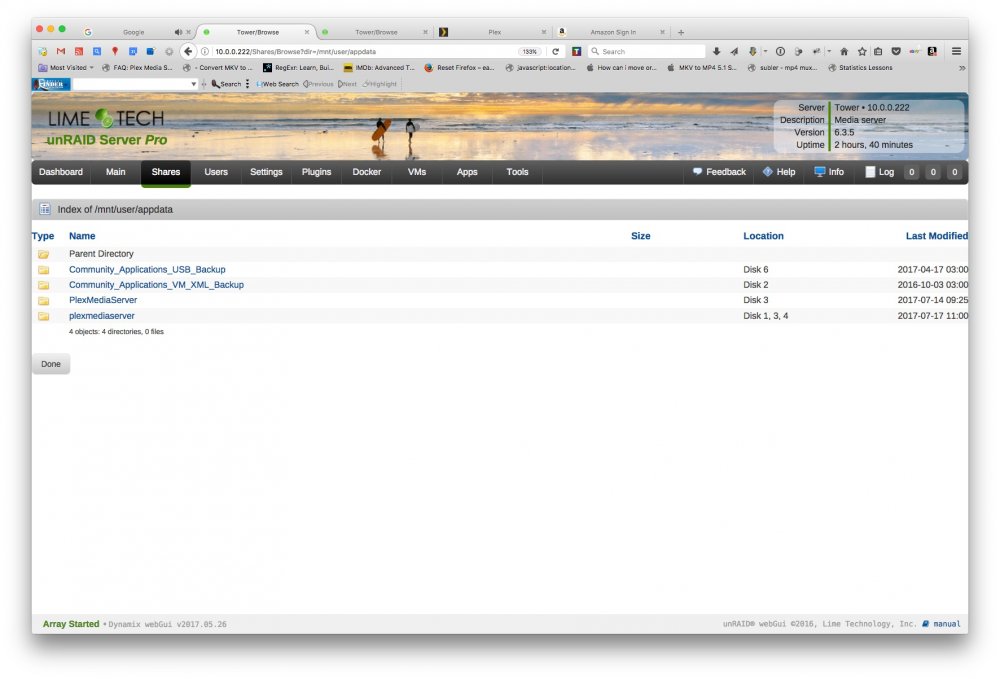Switch to the Docker tab
Screen dimensions: 1000x679
pos(367,172)
